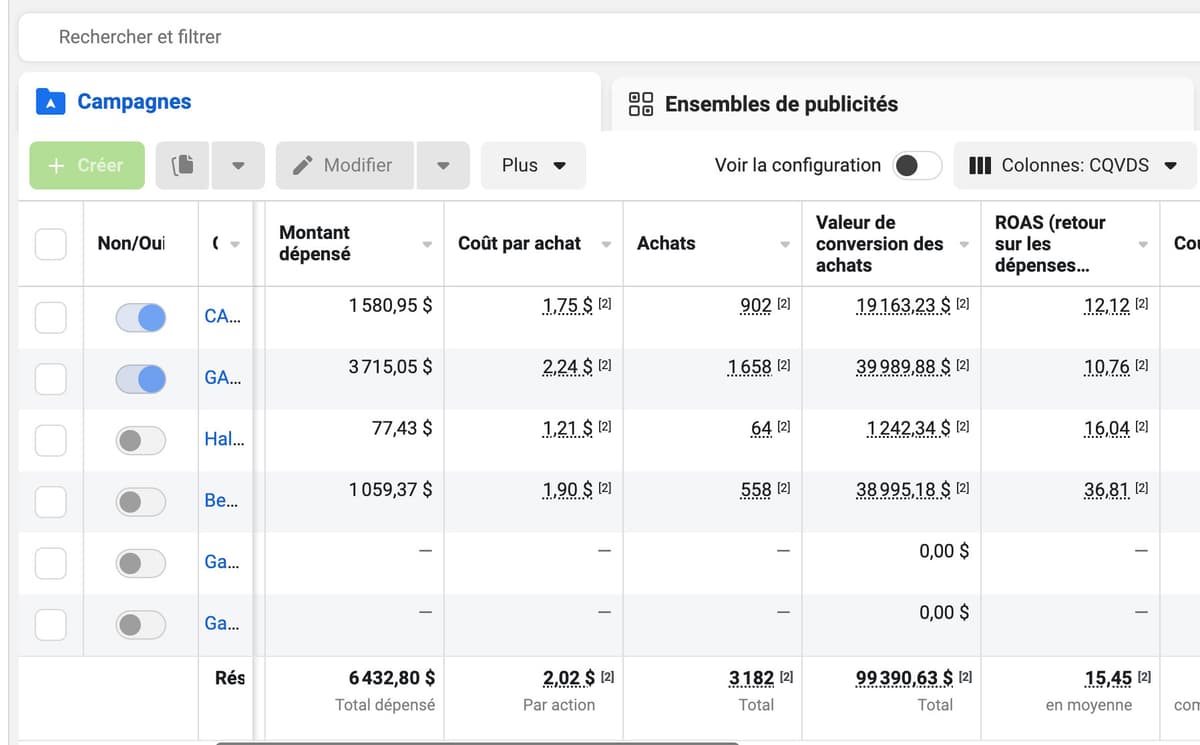Click the [2] footnote beside 902 purchases
Viewport: 1200px width, 745px height.
(783, 304)
